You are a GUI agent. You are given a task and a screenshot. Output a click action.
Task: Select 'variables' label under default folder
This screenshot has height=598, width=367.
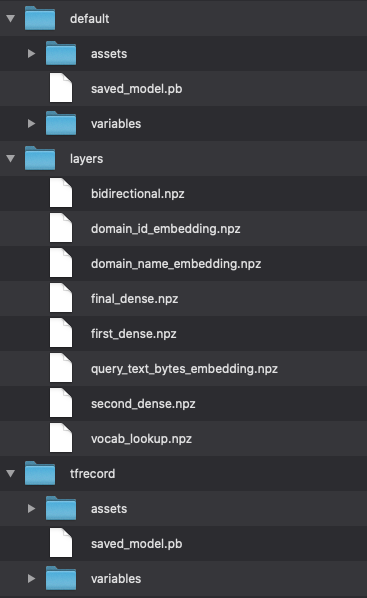116,124
